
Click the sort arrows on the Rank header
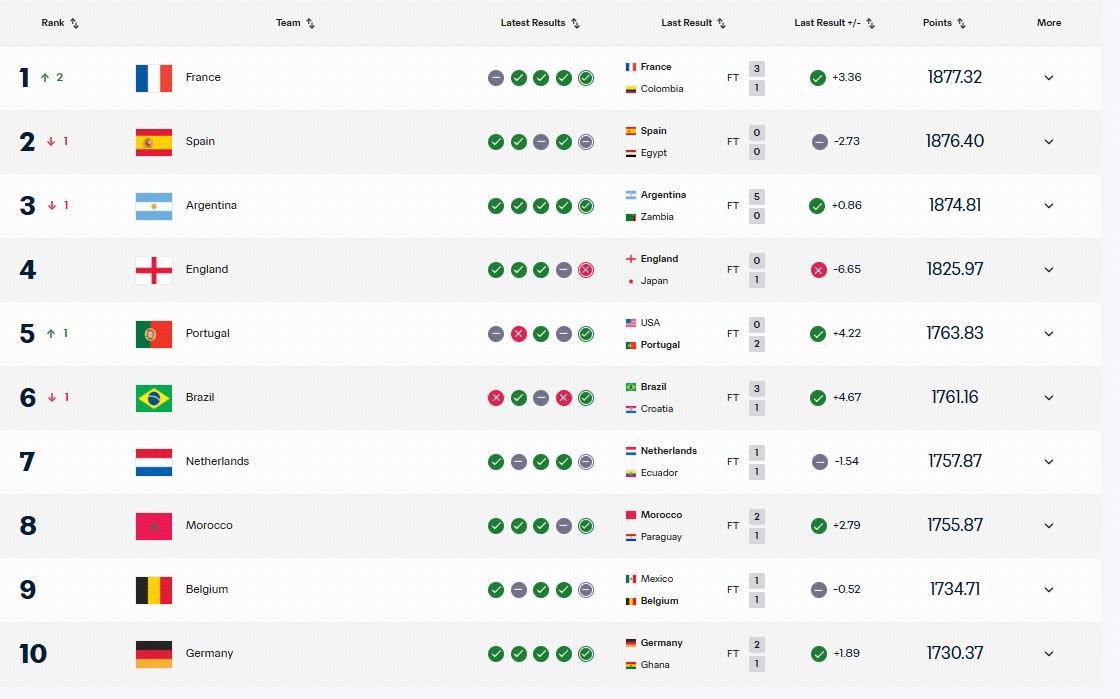point(73,22)
